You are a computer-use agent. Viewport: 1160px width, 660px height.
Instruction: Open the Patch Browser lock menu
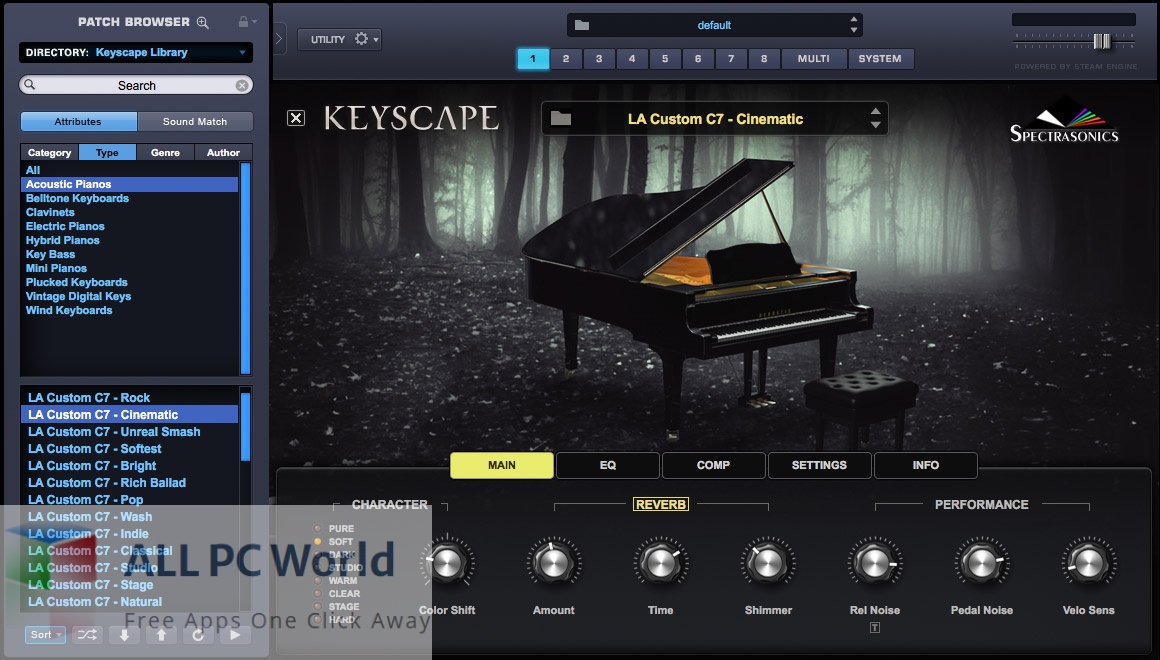tap(246, 21)
